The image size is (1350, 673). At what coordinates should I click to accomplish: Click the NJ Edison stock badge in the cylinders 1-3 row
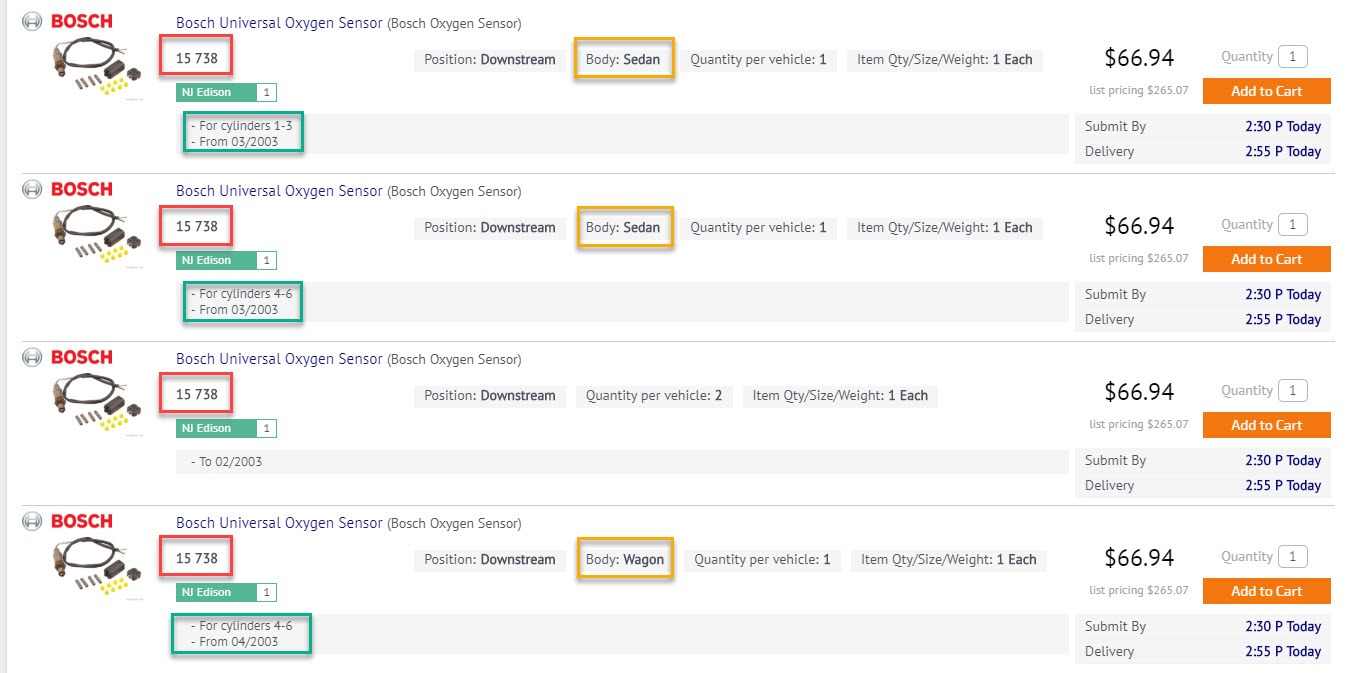(226, 92)
